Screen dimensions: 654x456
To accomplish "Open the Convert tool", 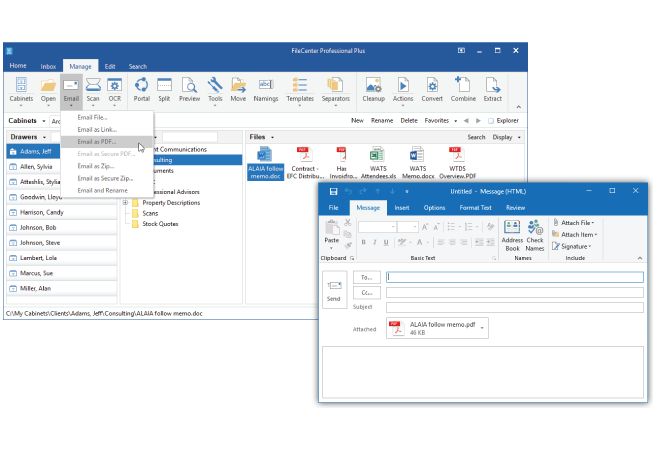I will coord(432,89).
